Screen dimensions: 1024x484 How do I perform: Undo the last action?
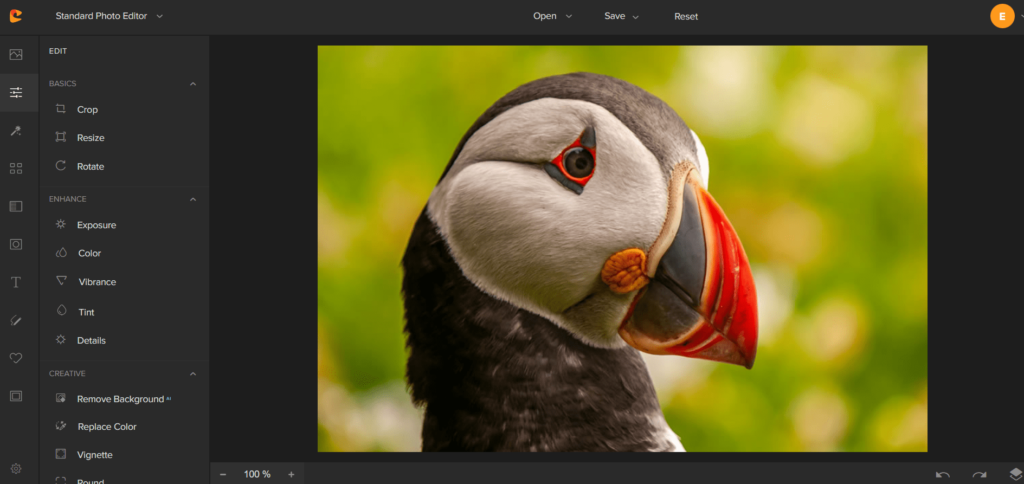point(942,475)
